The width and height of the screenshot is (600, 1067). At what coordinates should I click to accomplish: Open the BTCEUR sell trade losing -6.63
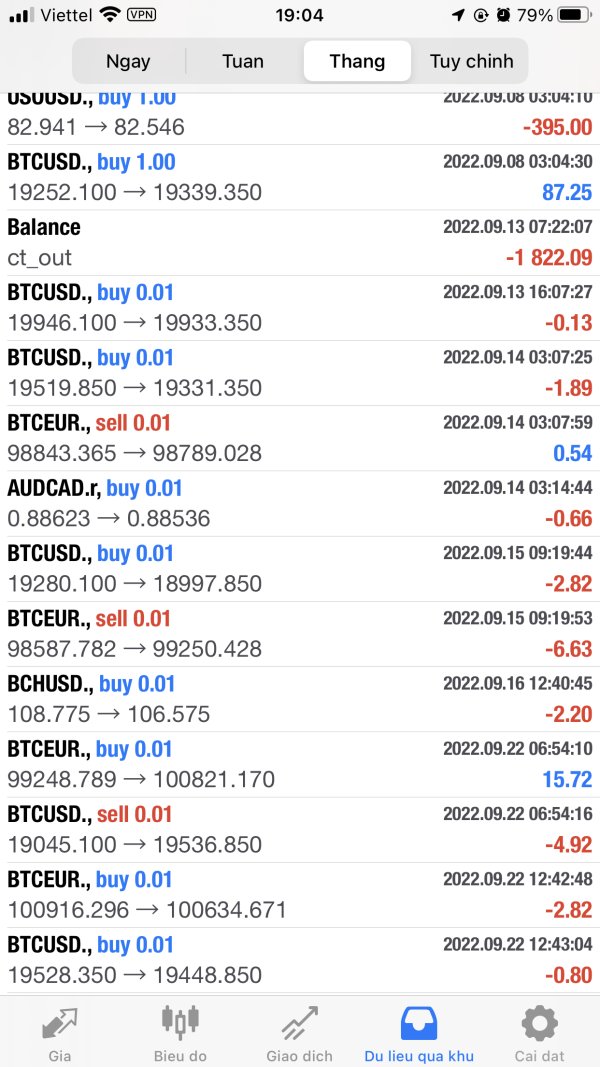pyautogui.click(x=300, y=634)
